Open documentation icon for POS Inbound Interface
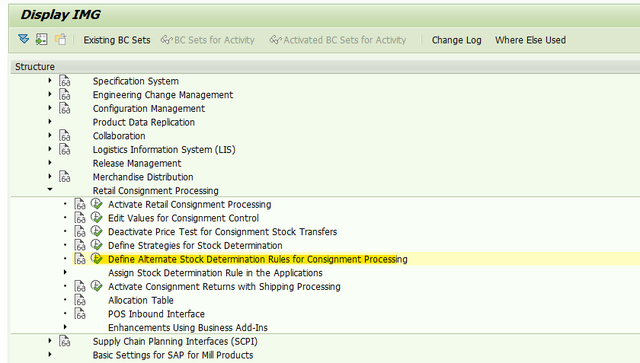The image size is (640, 363). point(80,314)
